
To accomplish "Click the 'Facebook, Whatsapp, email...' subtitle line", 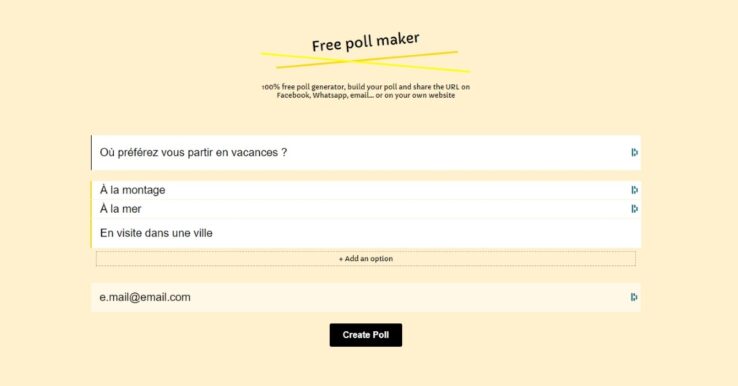I will tap(366, 95).
